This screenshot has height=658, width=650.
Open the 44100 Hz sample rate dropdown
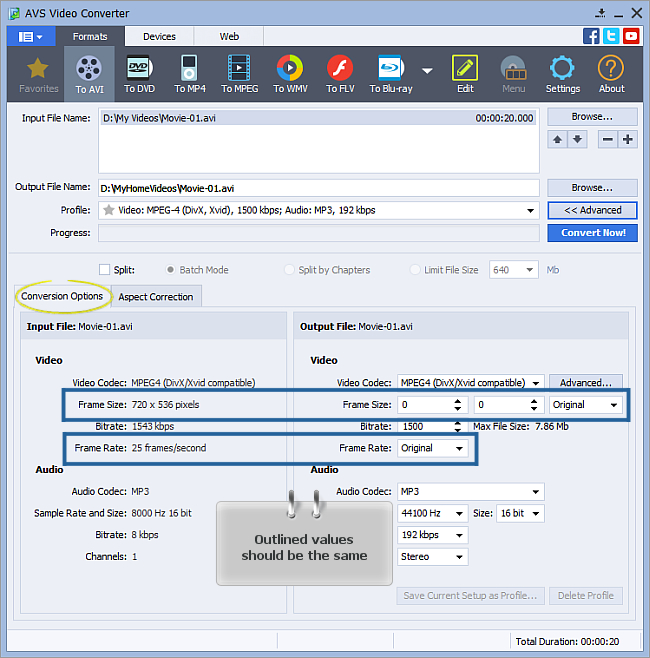[x=459, y=514]
